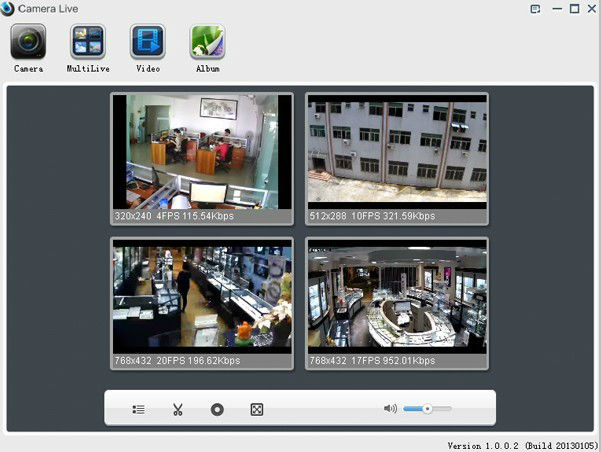Close the Camera Live window
Viewport: 601px width, 452px height.
tap(592, 8)
